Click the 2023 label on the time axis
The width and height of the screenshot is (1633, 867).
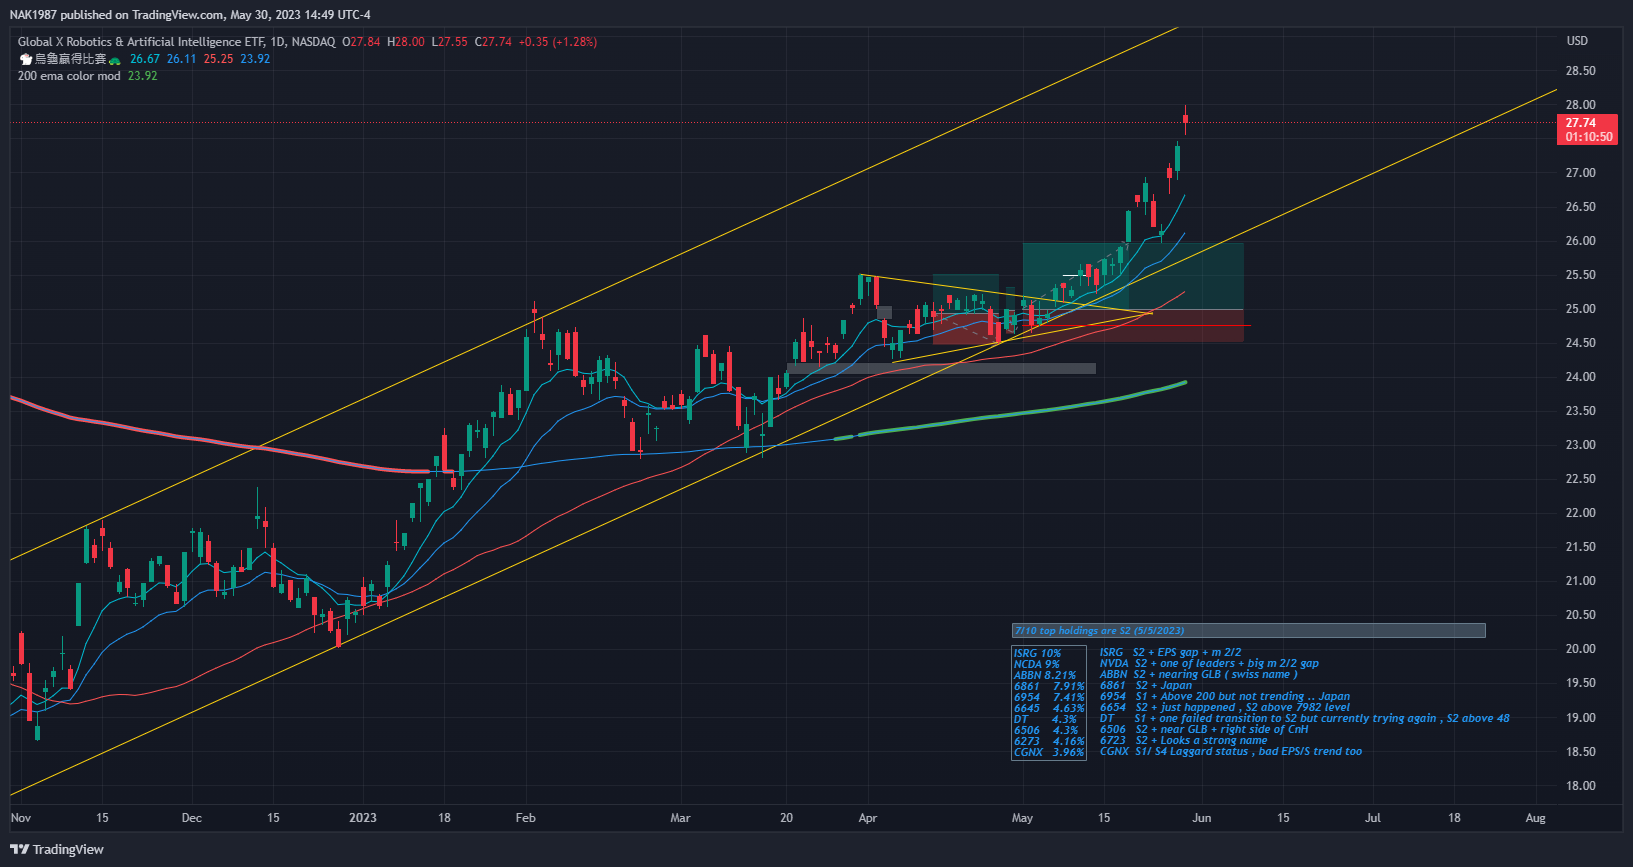coord(363,818)
